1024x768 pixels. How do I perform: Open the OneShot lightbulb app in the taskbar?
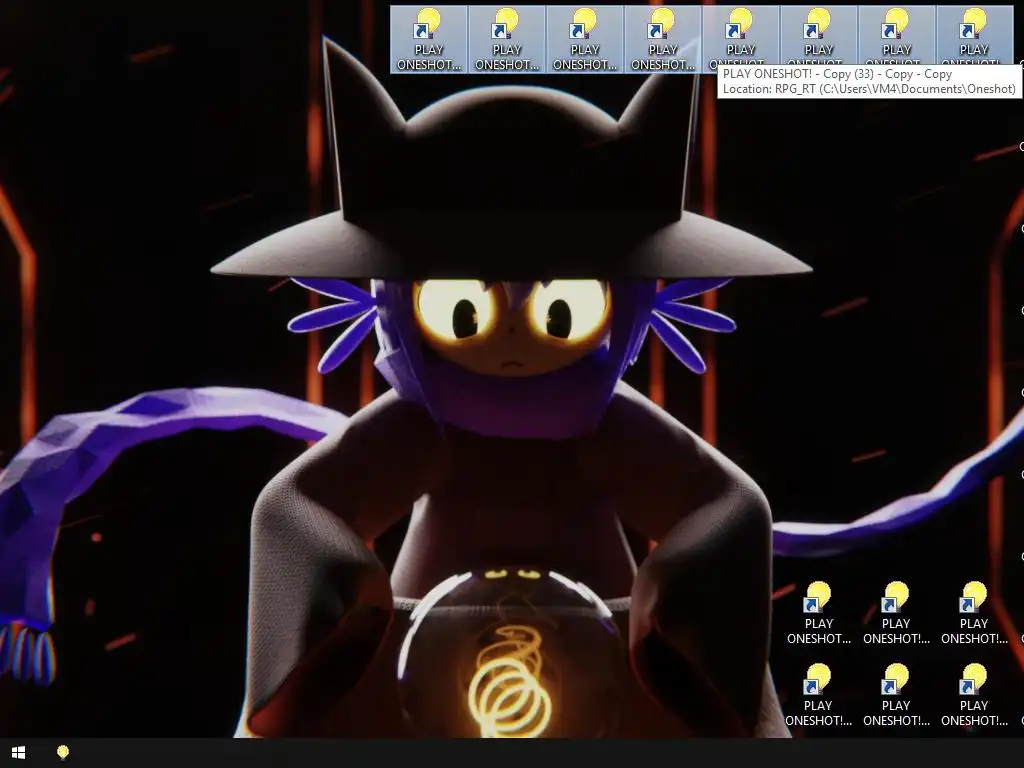(63, 753)
